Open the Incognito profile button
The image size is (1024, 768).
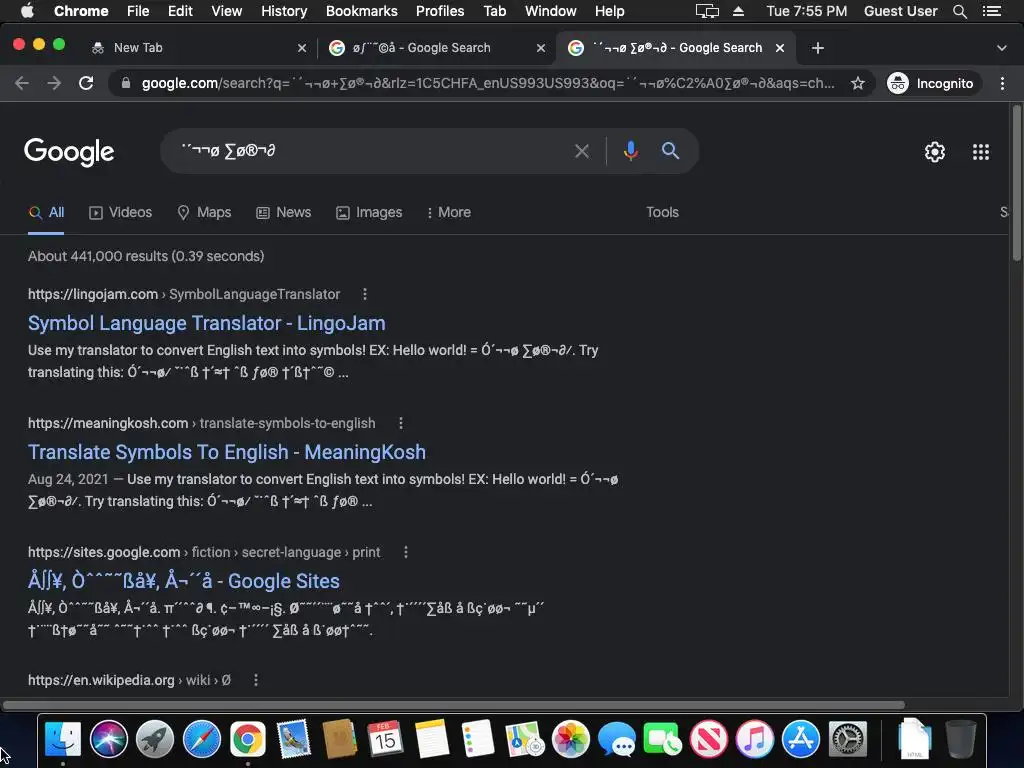pos(931,84)
